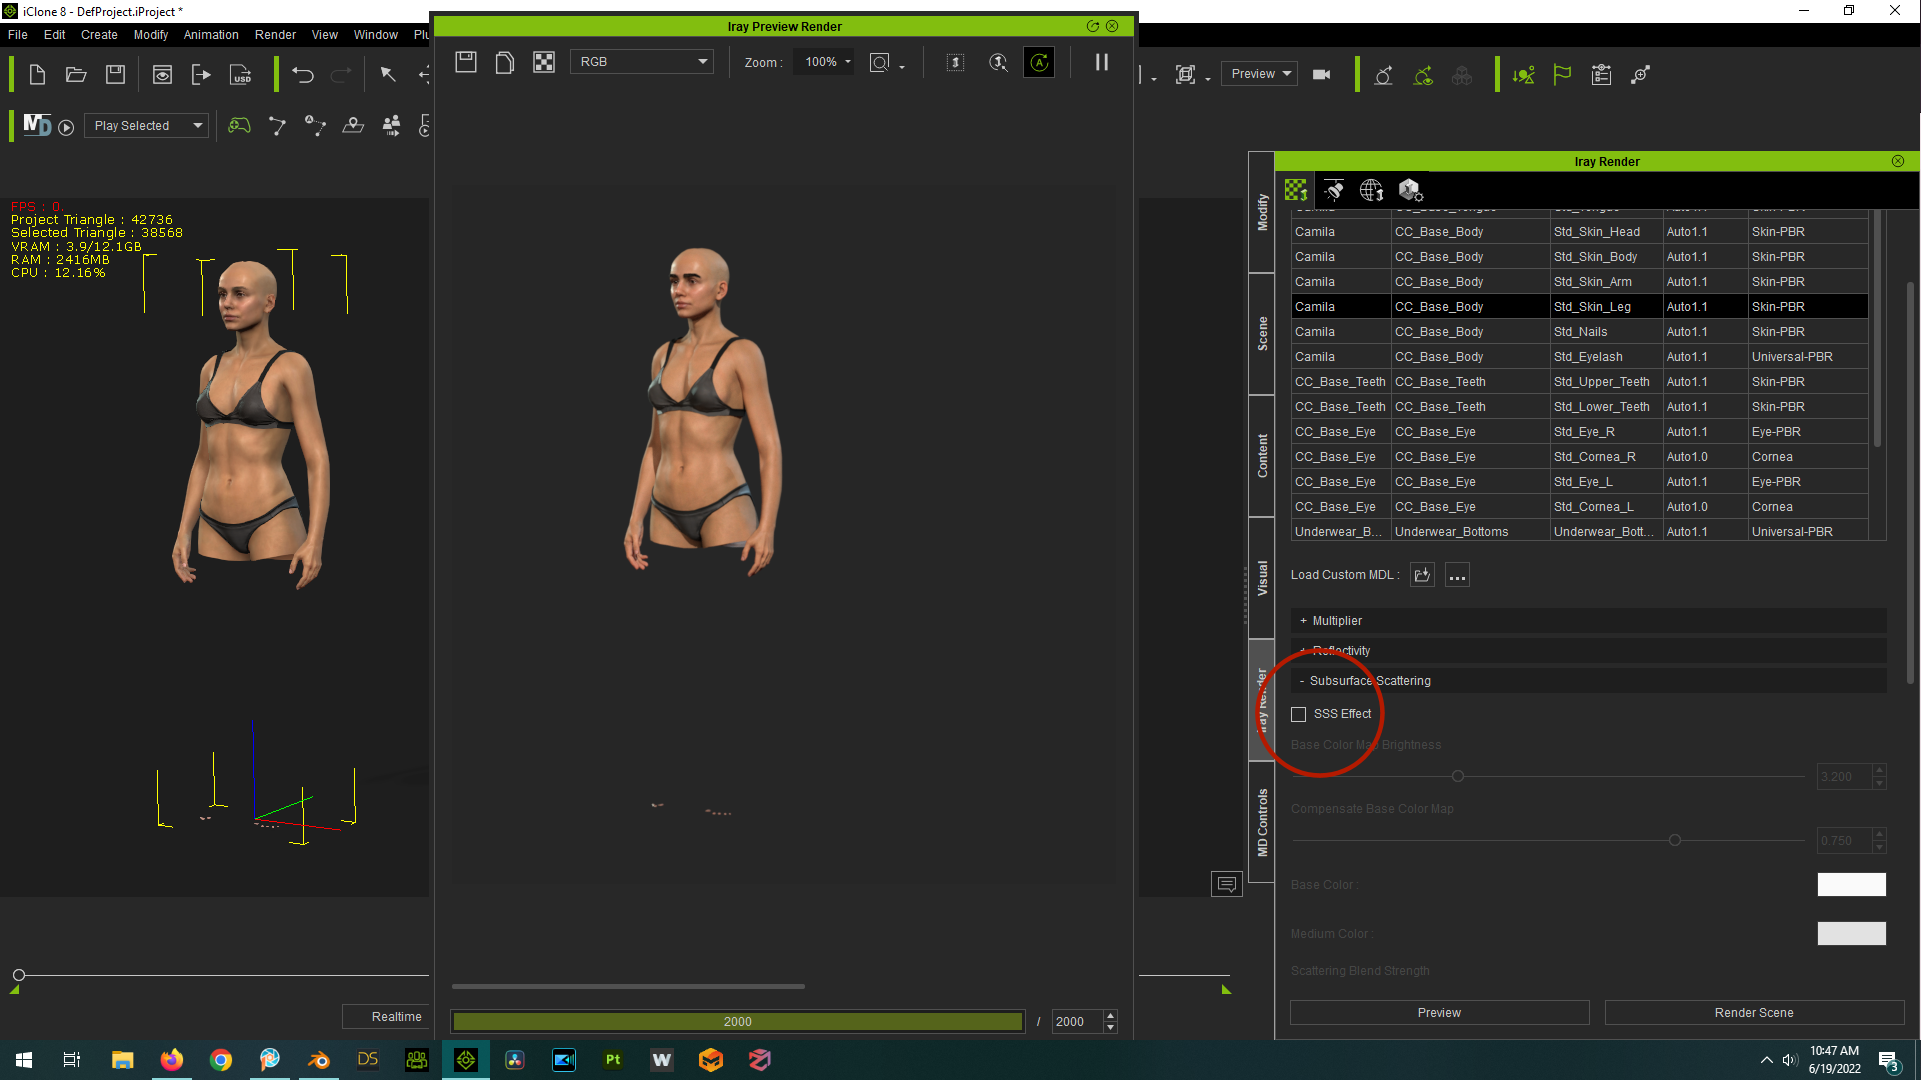The height and width of the screenshot is (1080, 1921).
Task: Expand the Multiplier section
Action: [1588, 621]
